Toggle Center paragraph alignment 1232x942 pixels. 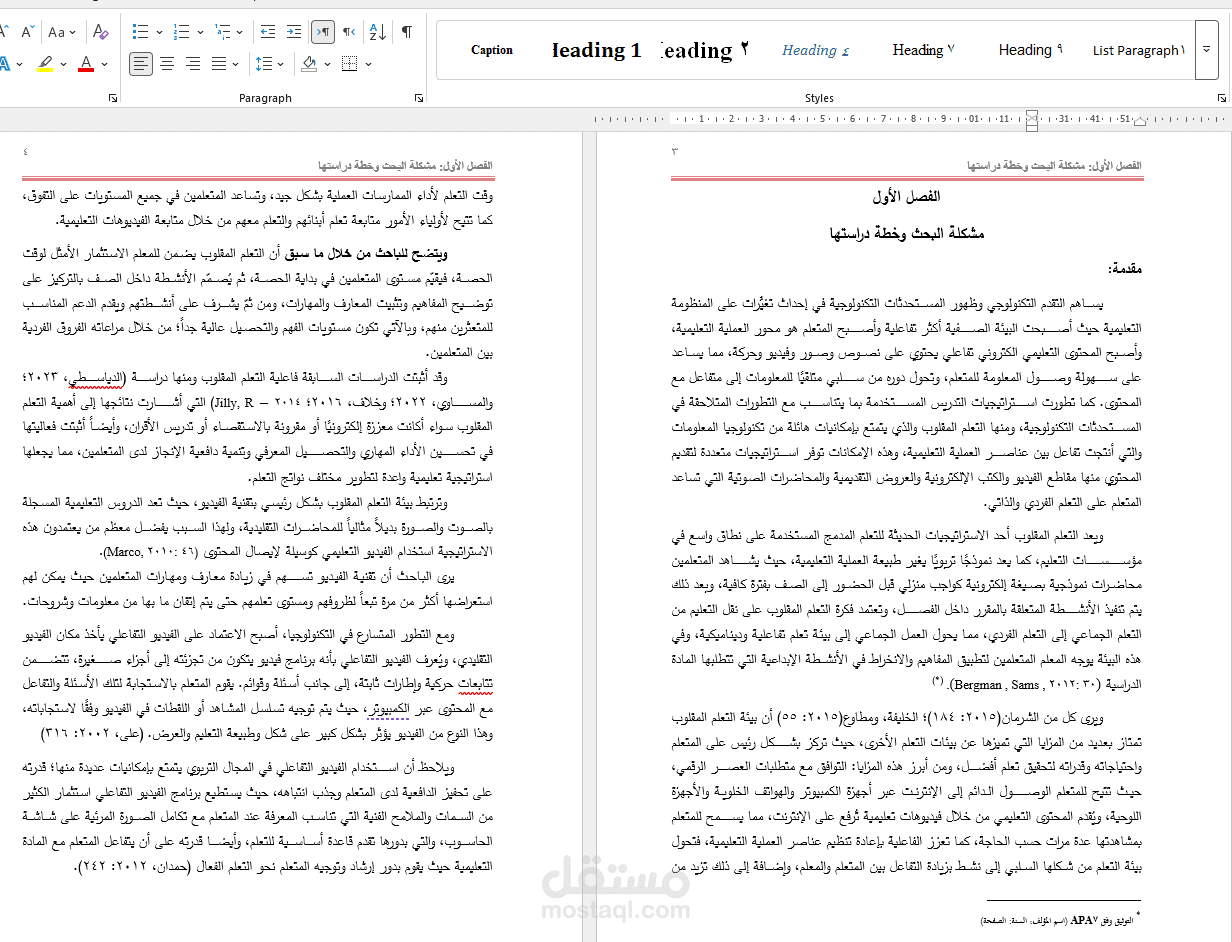tap(167, 64)
